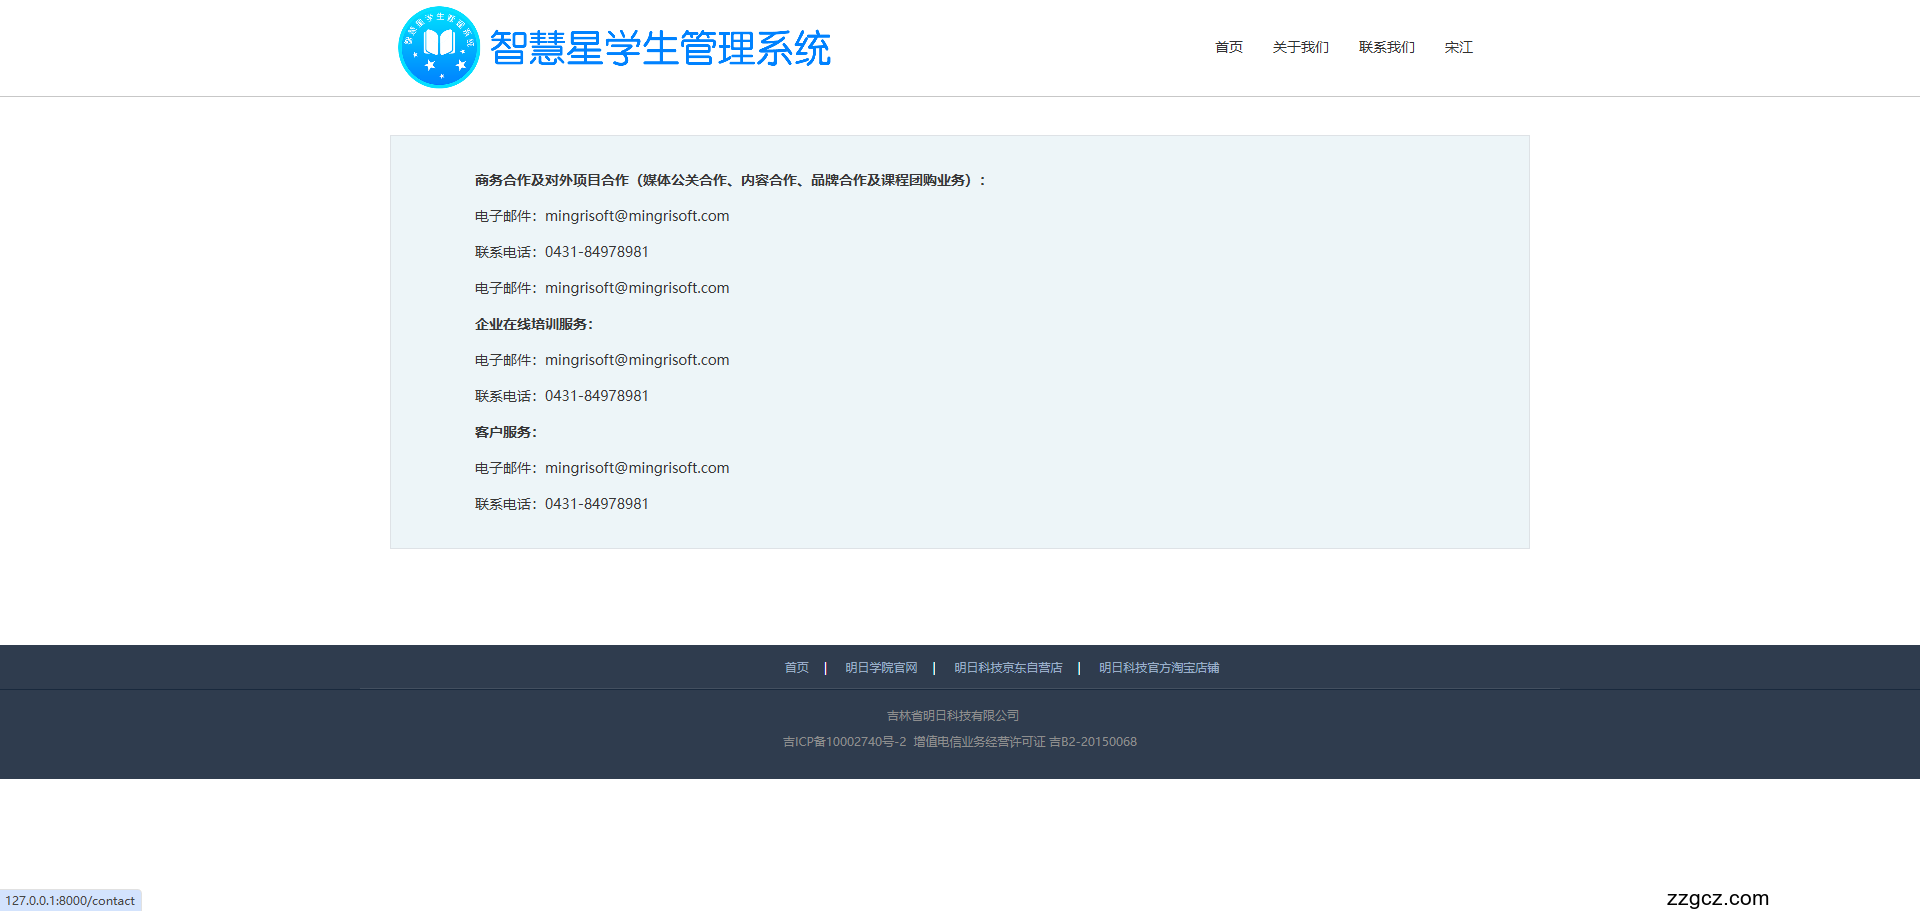The height and width of the screenshot is (911, 1920).
Task: Click the zzgcz.com watermark text
Action: pos(1717,897)
